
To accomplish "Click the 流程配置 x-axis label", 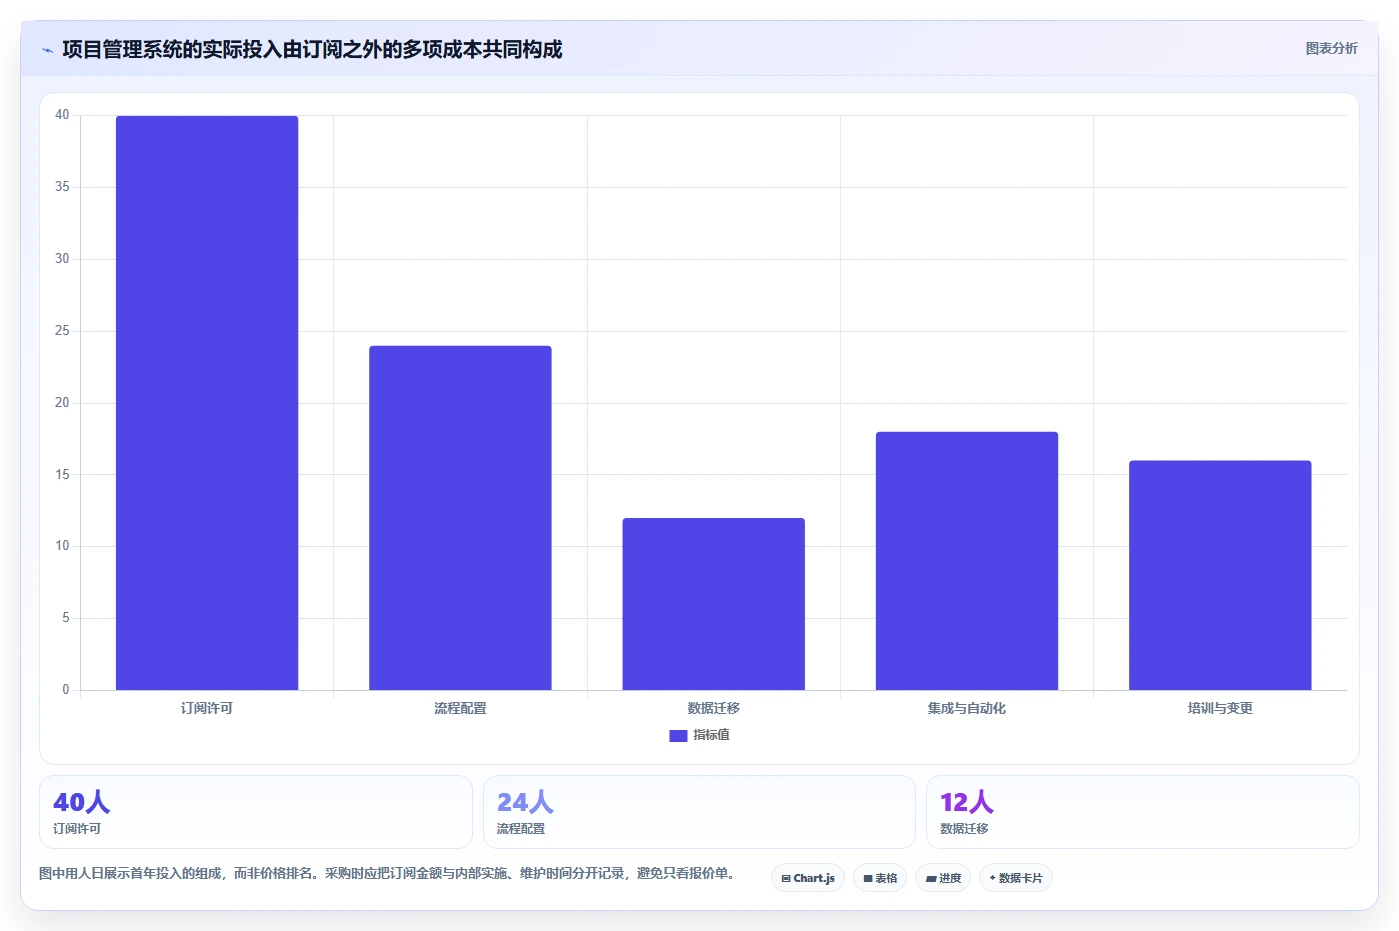I will pos(460,708).
